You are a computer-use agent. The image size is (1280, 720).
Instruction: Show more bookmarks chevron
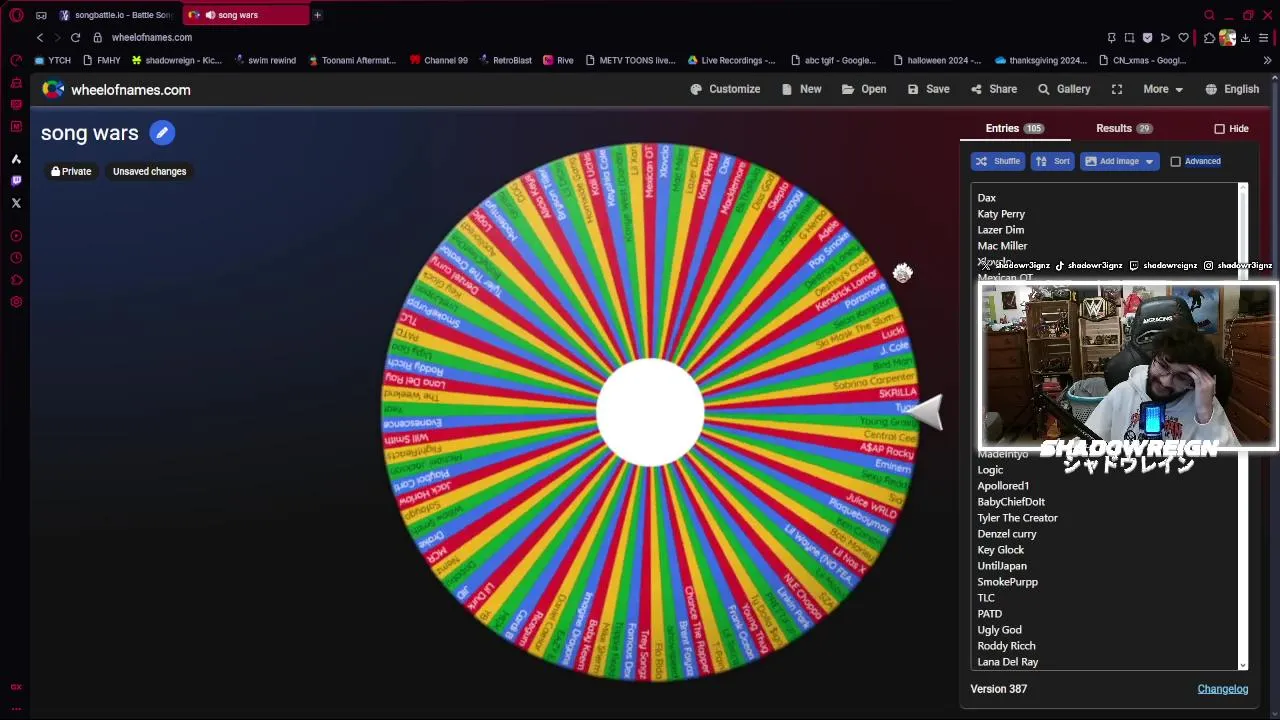point(1267,60)
